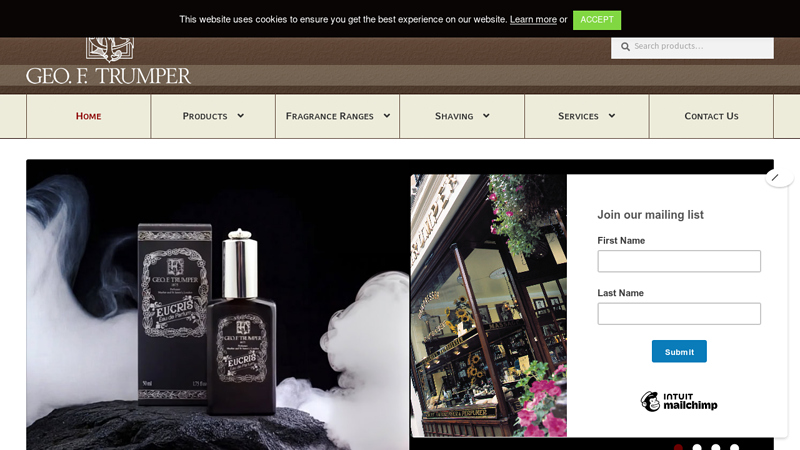Select the third slider dot

(716, 447)
